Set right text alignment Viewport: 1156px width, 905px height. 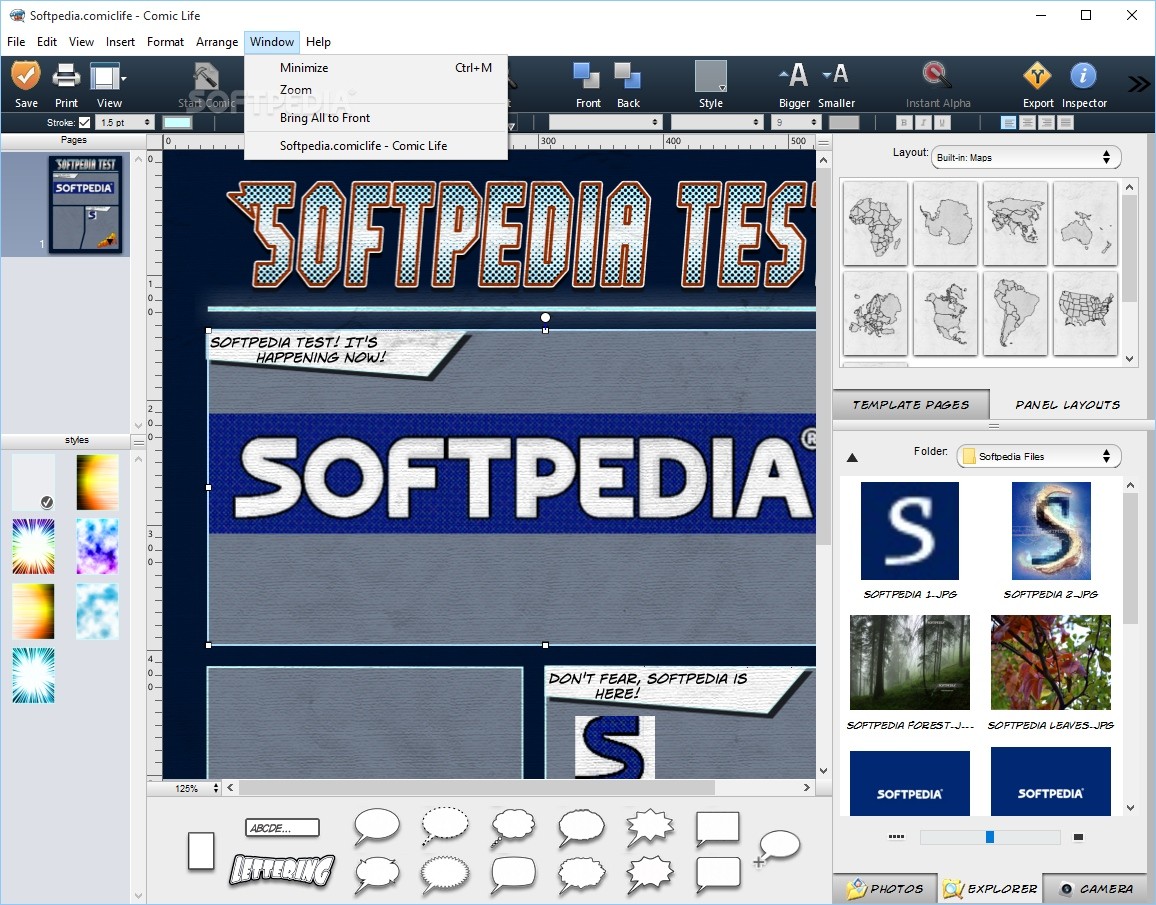tap(1046, 122)
